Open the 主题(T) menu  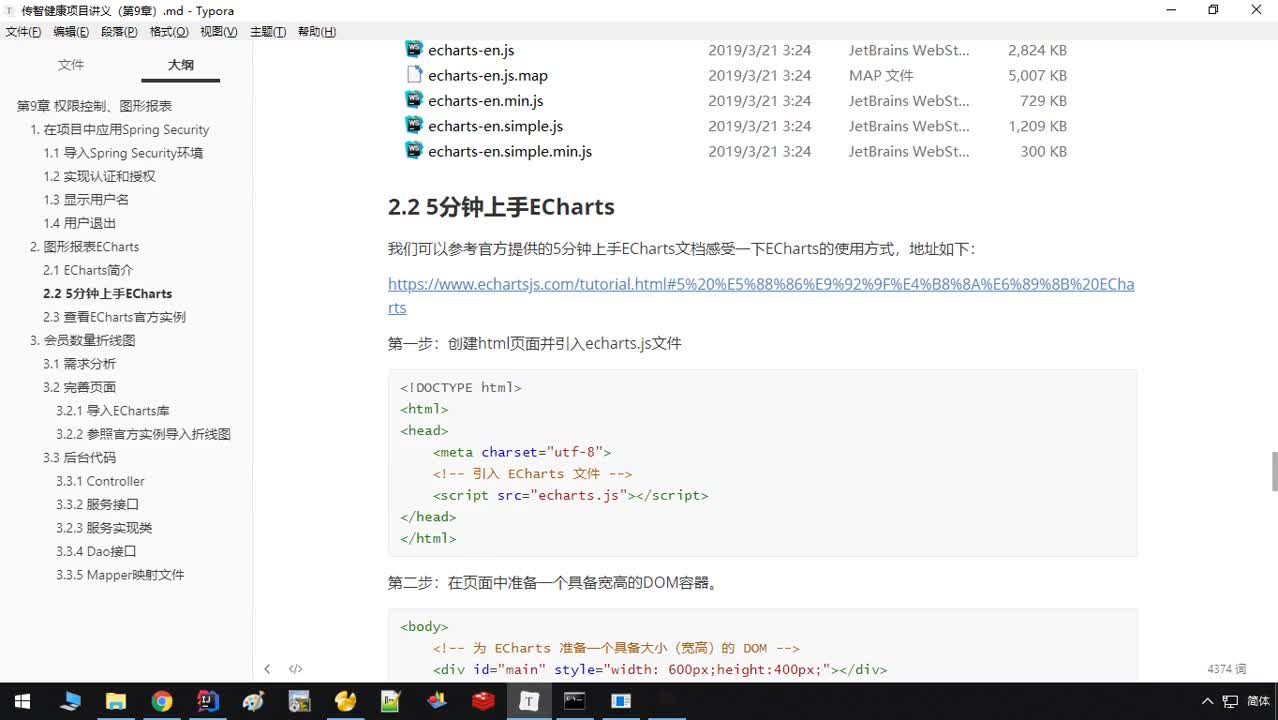268,32
